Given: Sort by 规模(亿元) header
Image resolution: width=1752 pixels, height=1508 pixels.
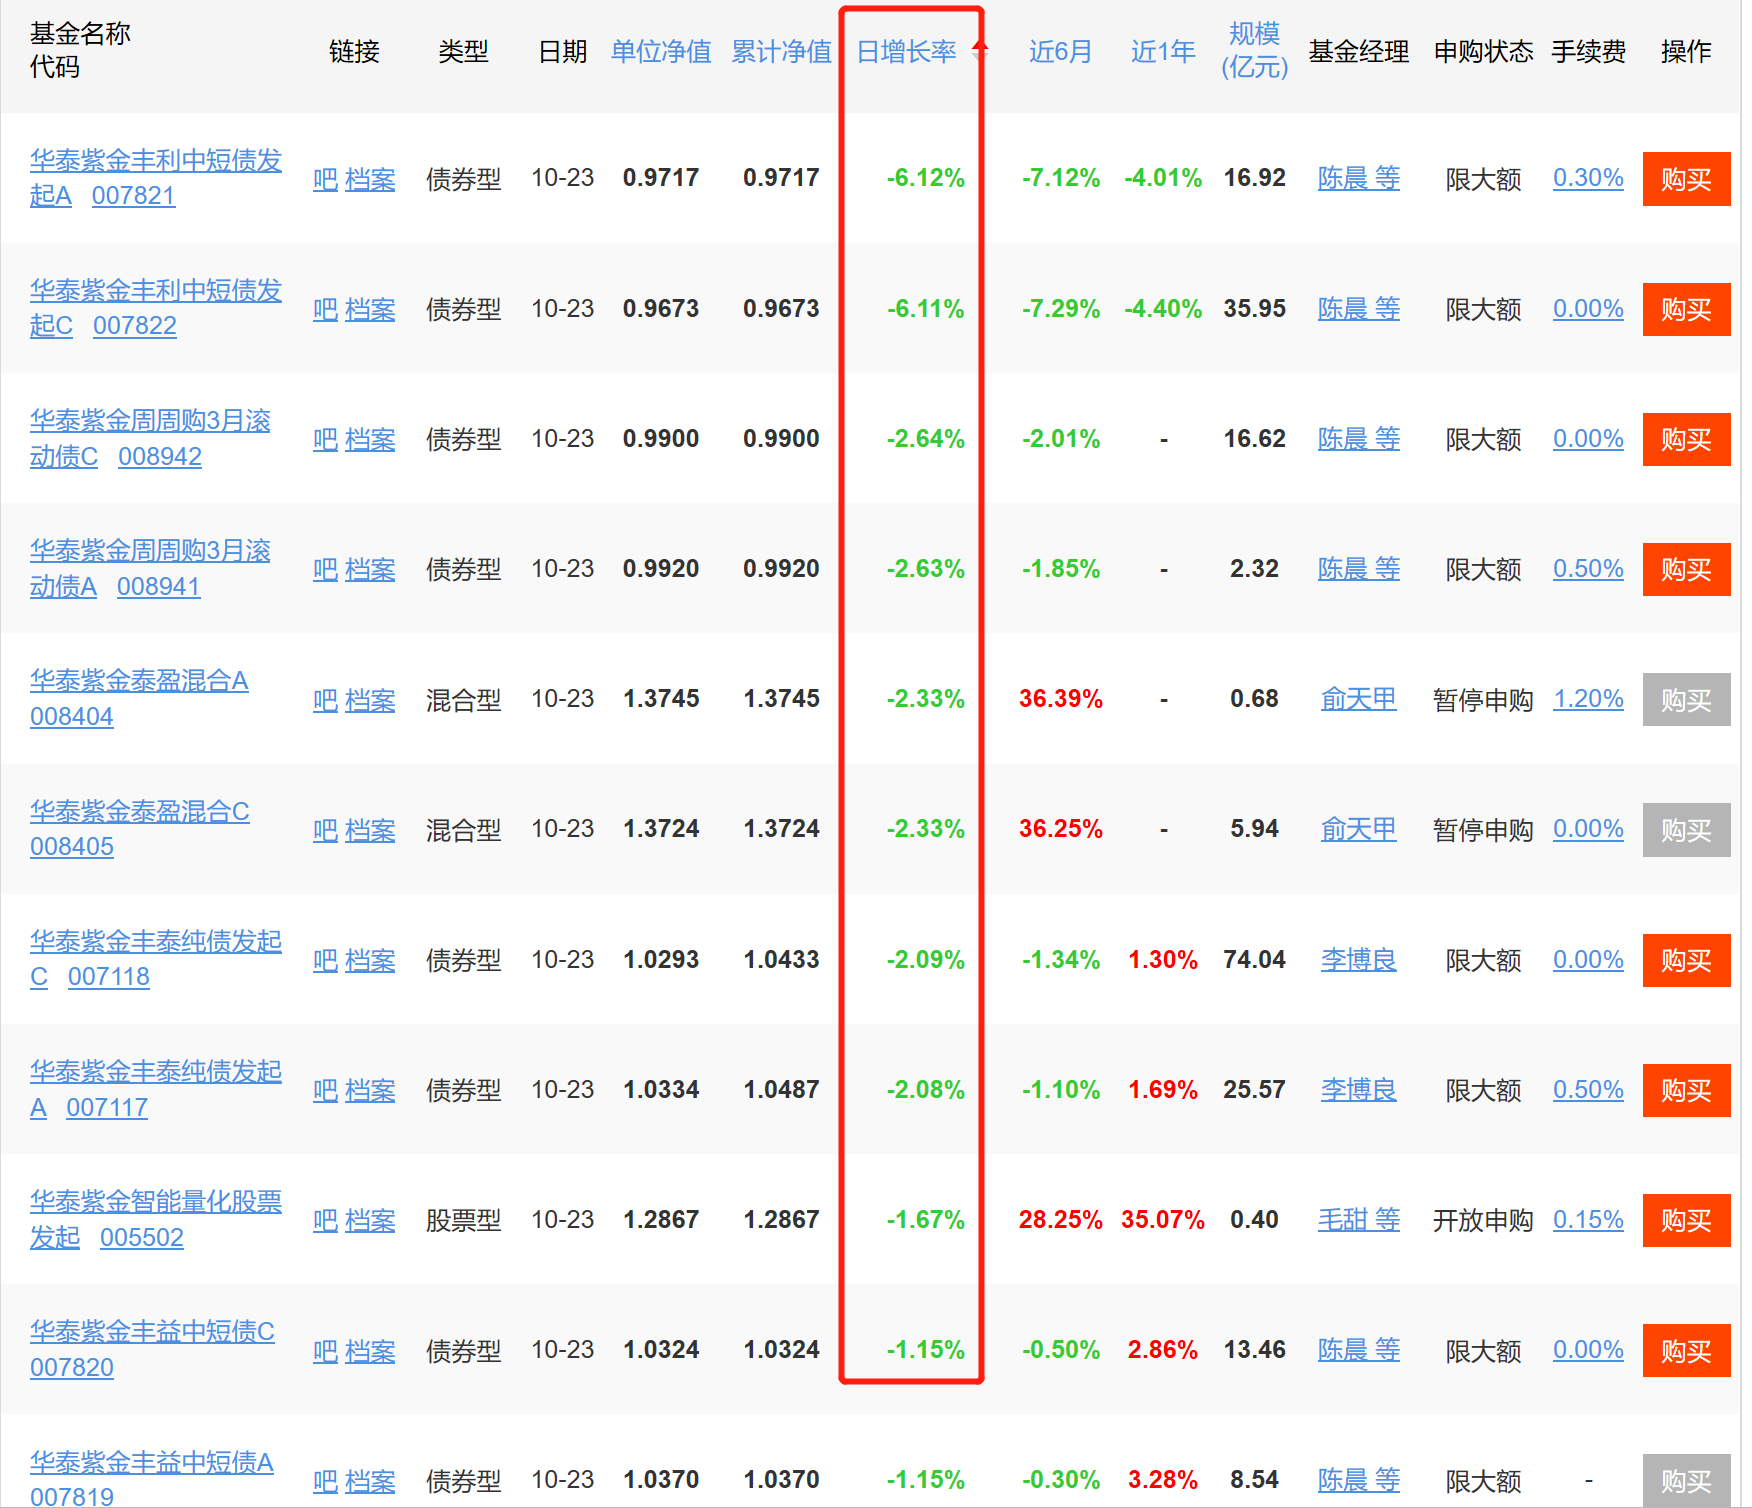Looking at the screenshot, I should (1254, 50).
